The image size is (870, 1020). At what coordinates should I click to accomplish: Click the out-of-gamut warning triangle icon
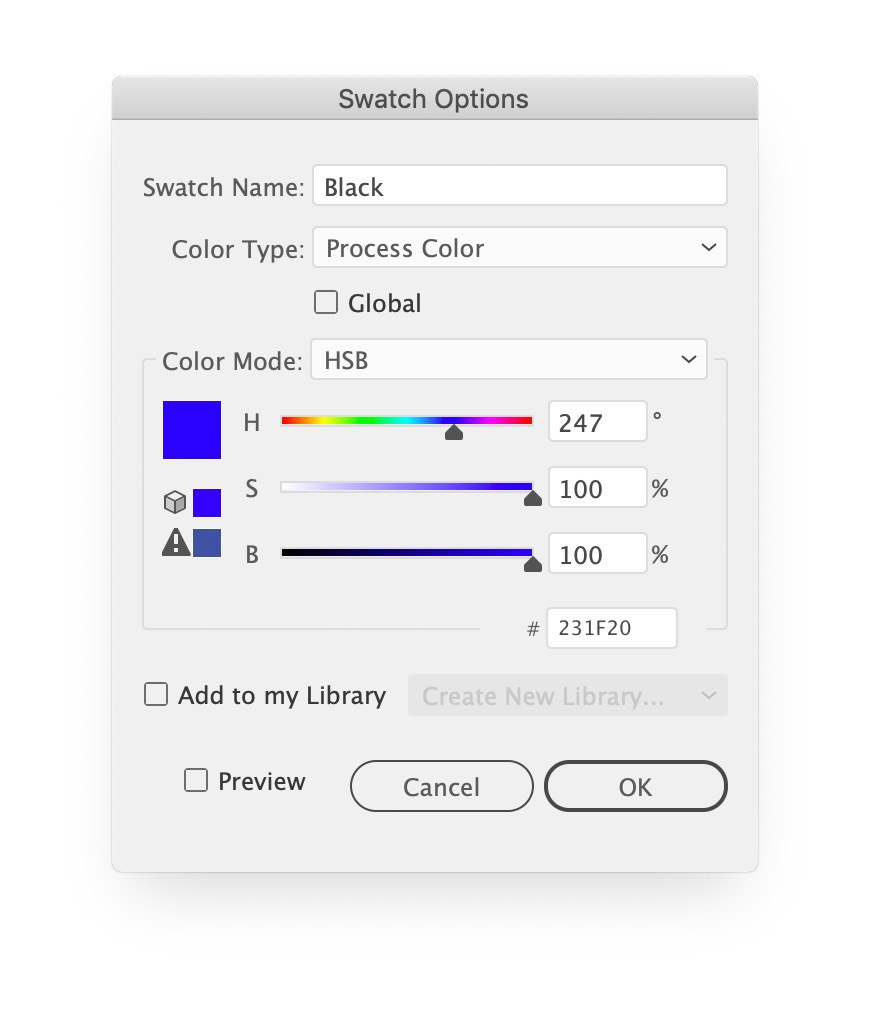pos(176,543)
